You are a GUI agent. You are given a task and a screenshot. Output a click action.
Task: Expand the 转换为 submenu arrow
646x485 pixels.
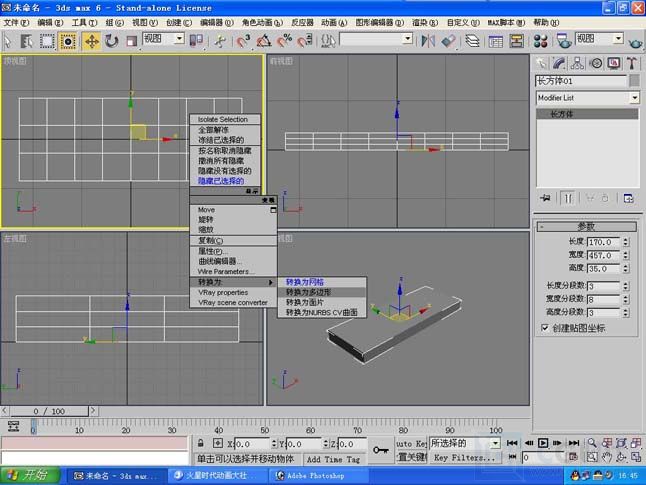(x=271, y=282)
